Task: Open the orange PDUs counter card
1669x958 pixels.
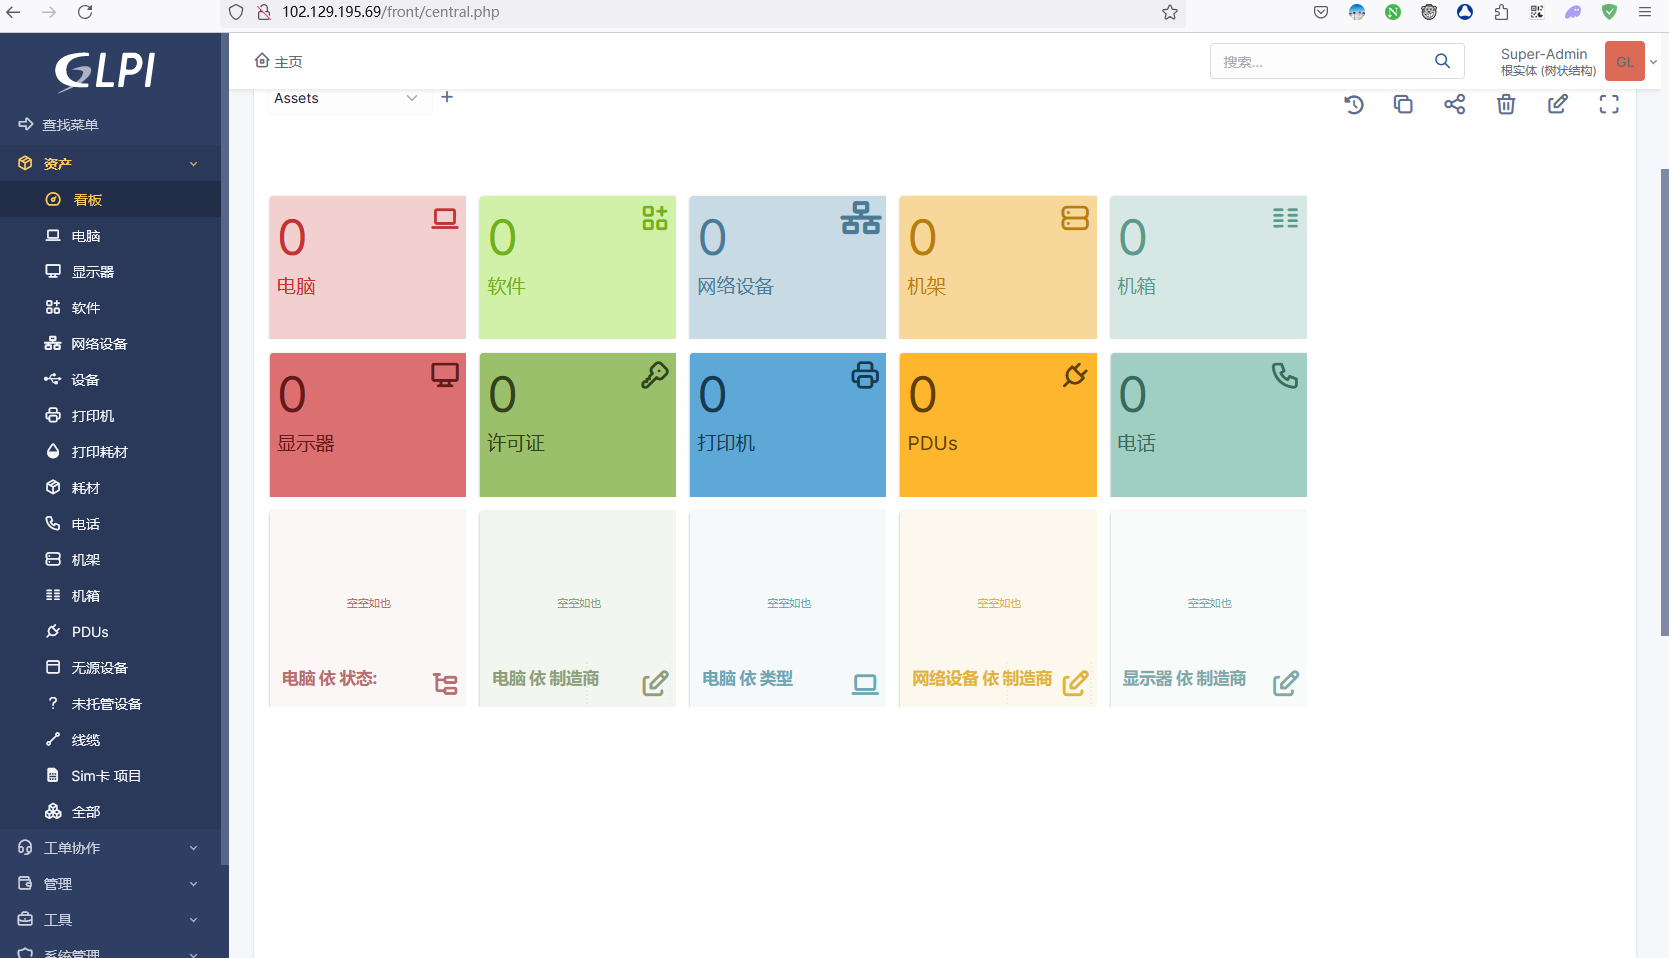Action: 997,425
